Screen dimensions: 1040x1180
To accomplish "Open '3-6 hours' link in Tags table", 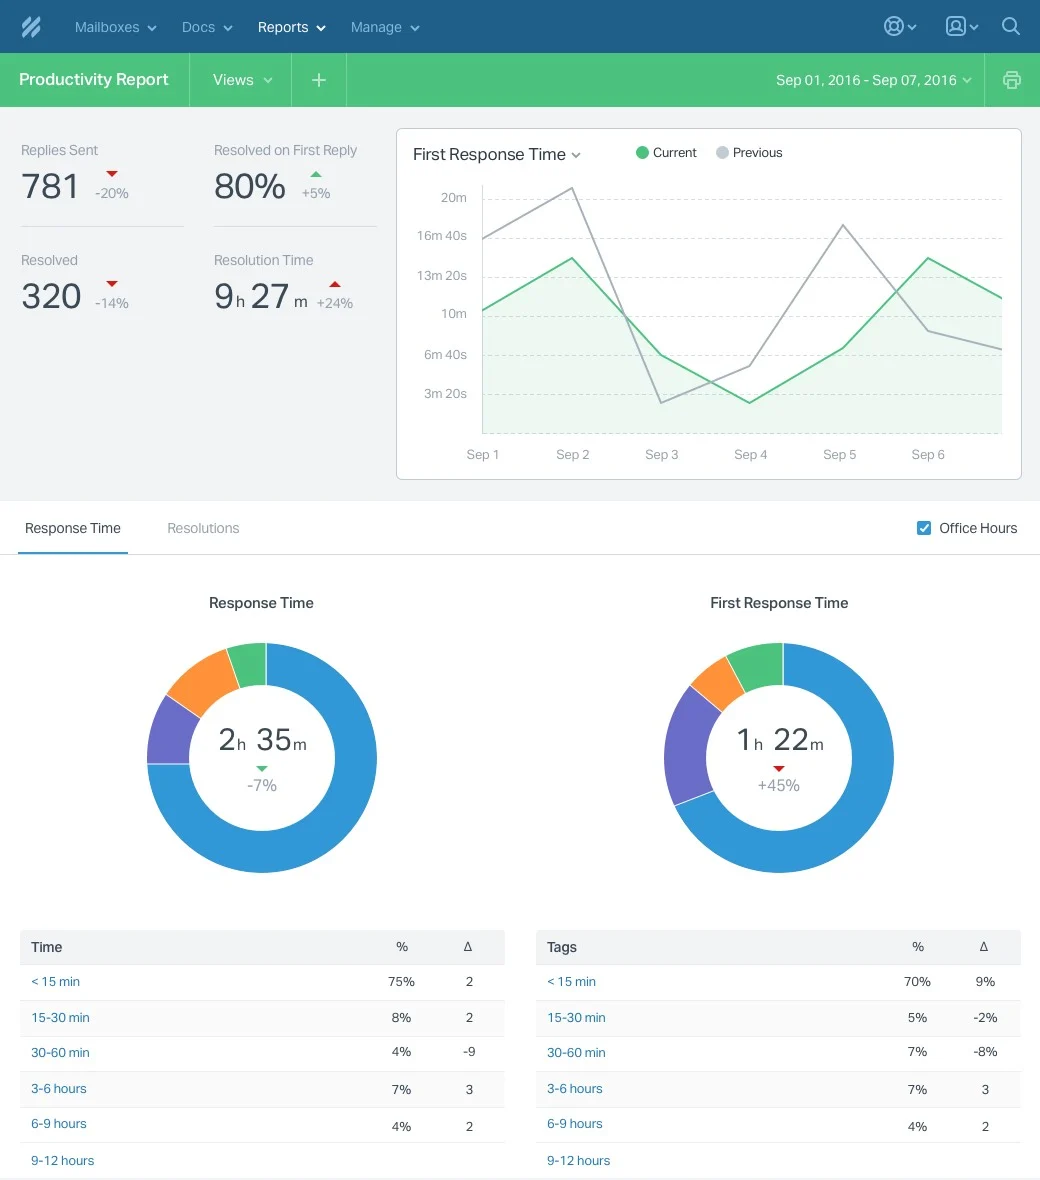I will coord(574,1089).
